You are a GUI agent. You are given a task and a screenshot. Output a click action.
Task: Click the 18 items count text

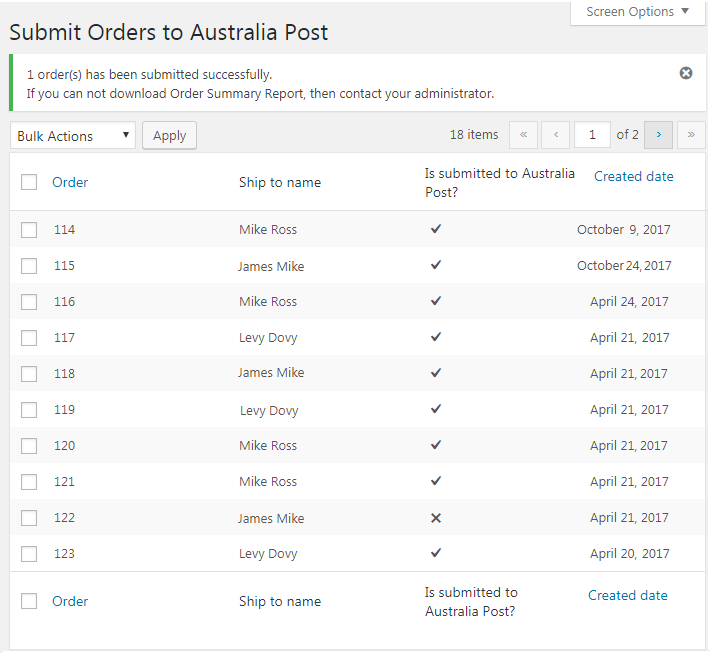click(474, 134)
